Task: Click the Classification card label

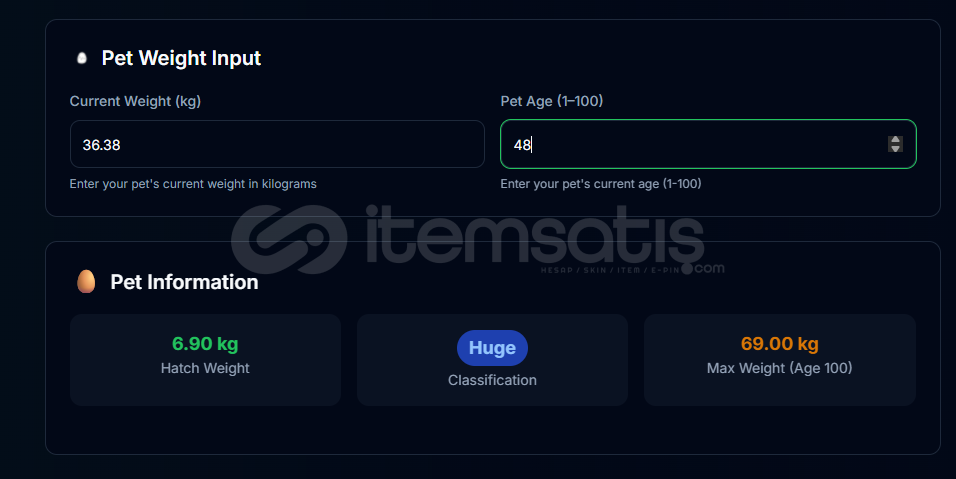Action: click(492, 380)
